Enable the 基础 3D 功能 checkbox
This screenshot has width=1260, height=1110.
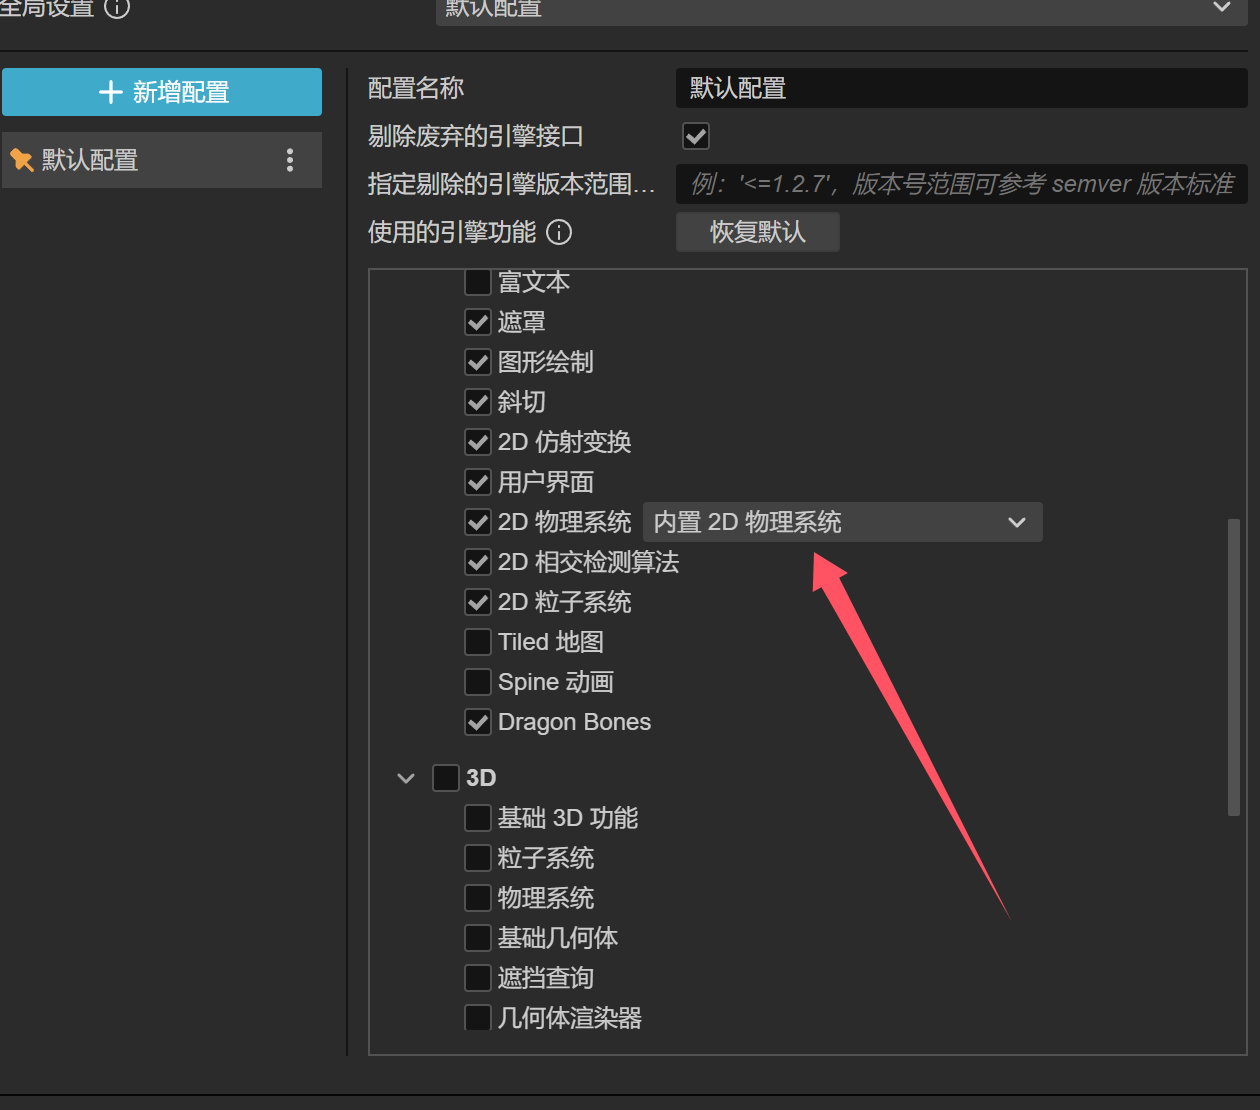478,818
